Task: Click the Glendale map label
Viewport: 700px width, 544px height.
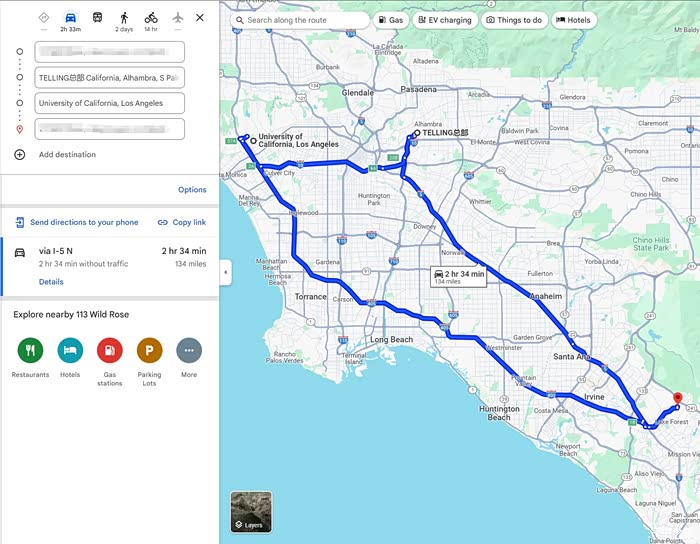Action: 358,93
